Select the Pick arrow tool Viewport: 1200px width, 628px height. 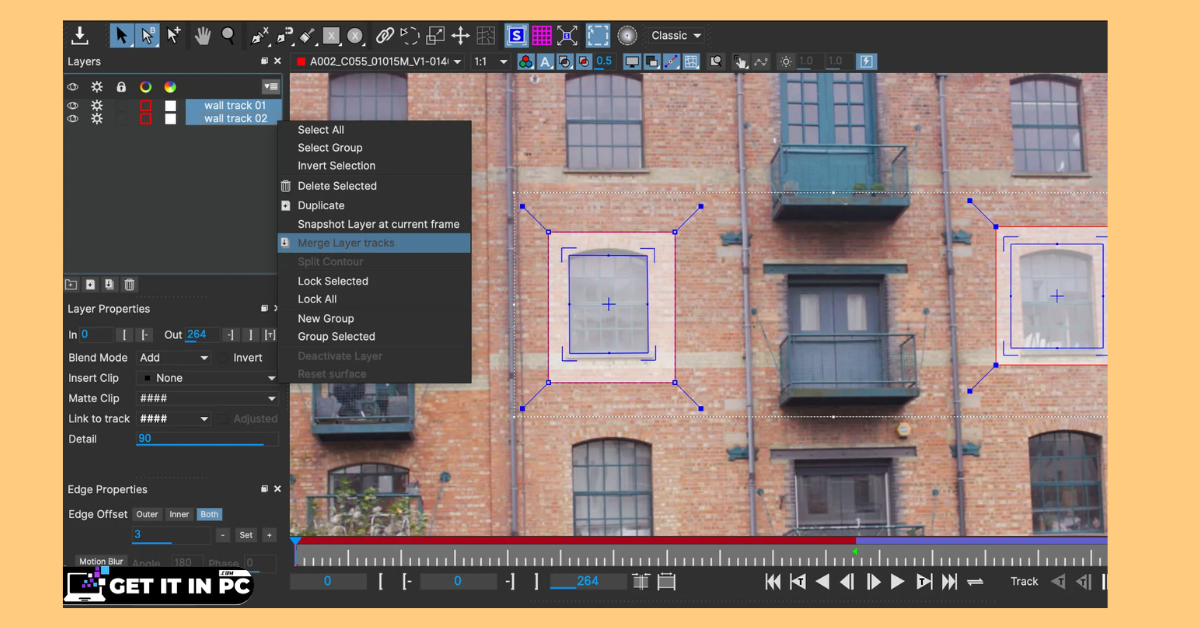coord(122,36)
